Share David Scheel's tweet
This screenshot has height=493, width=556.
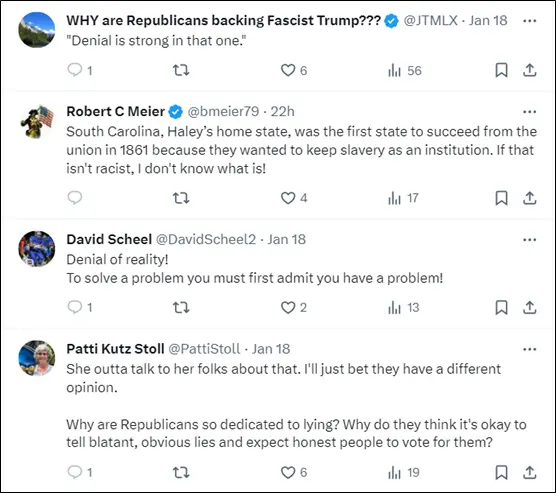point(529,307)
